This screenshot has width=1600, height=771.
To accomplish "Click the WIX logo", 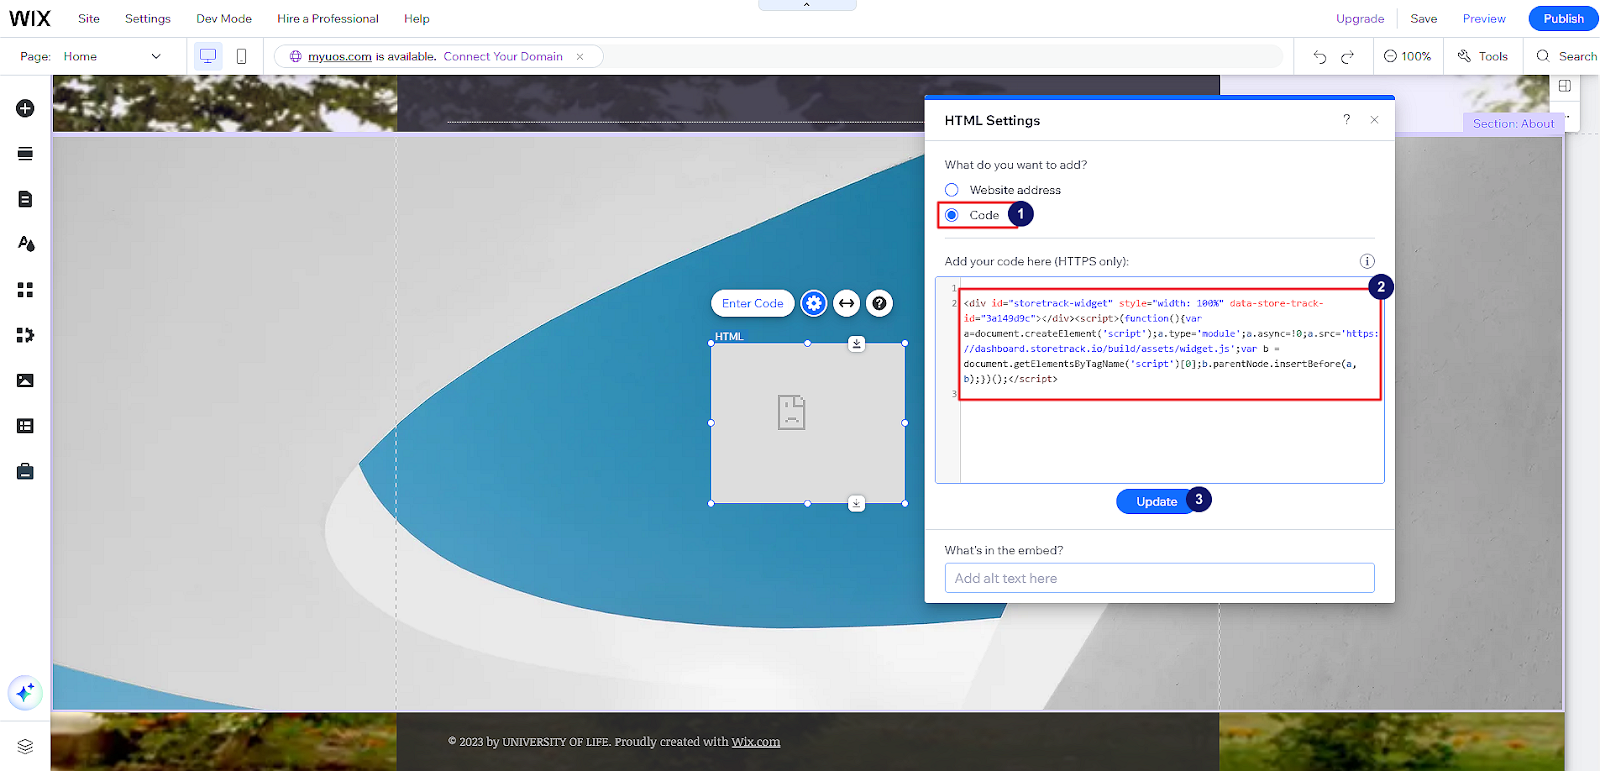I will tap(30, 19).
